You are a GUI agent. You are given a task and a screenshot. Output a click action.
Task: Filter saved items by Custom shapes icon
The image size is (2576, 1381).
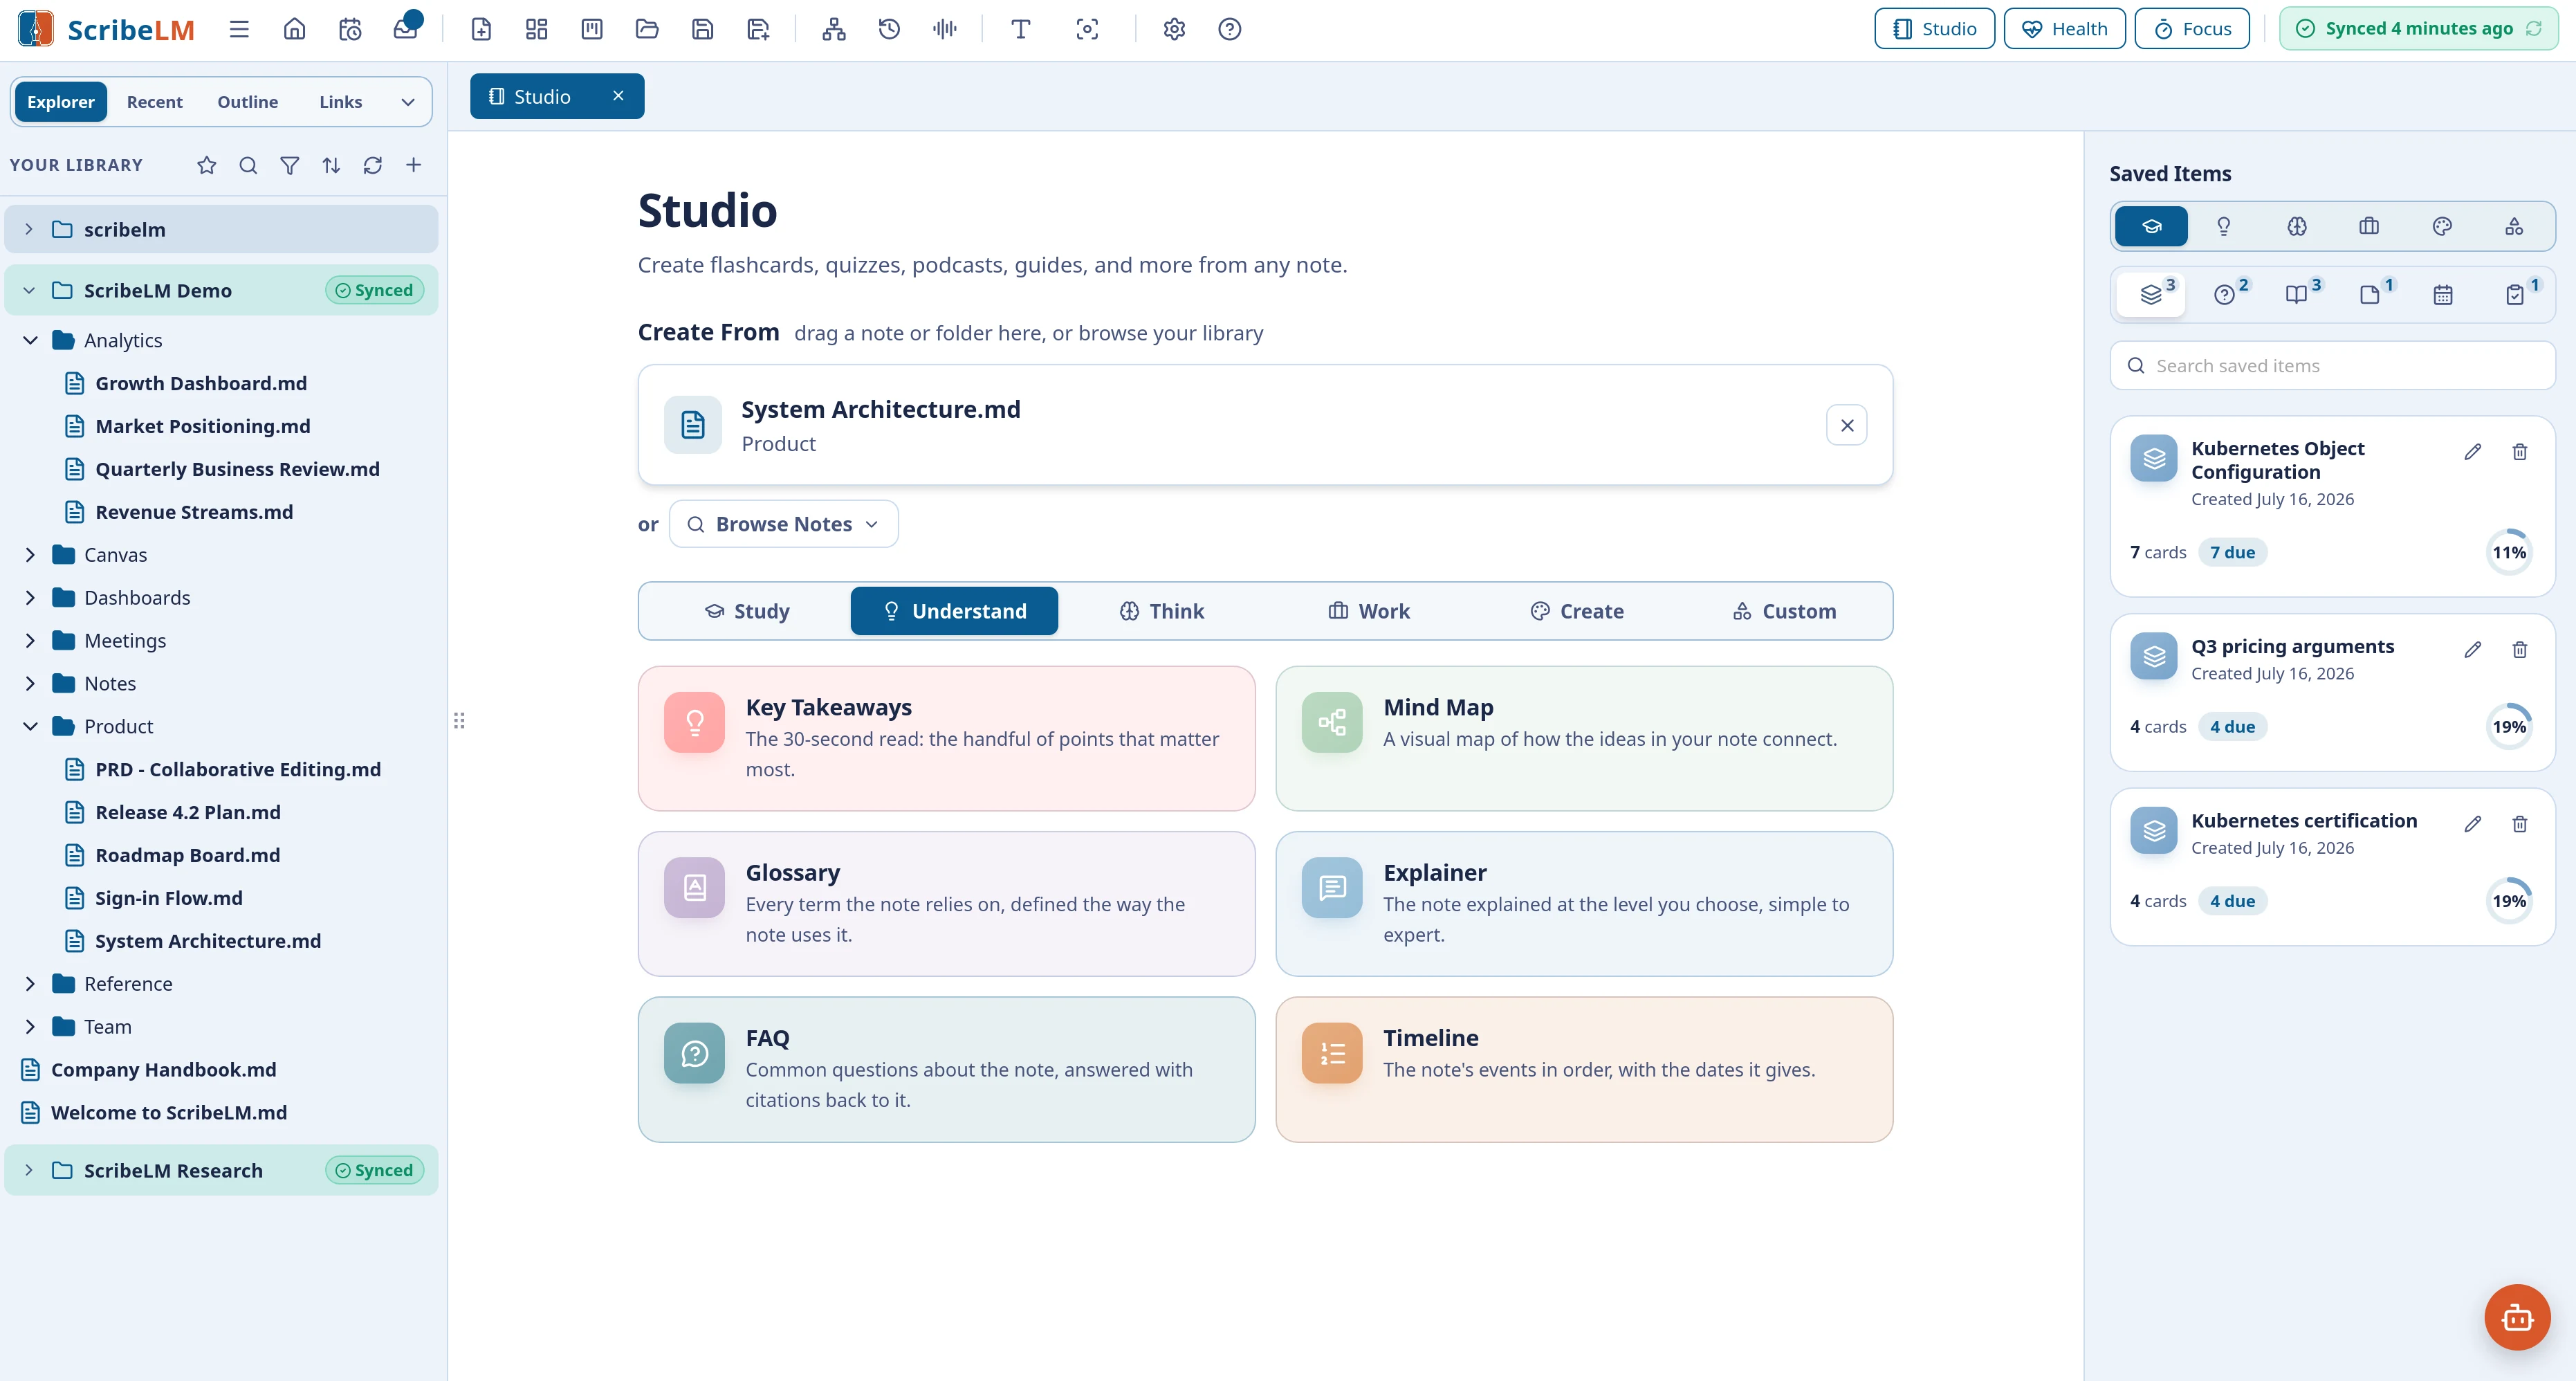(x=2514, y=226)
